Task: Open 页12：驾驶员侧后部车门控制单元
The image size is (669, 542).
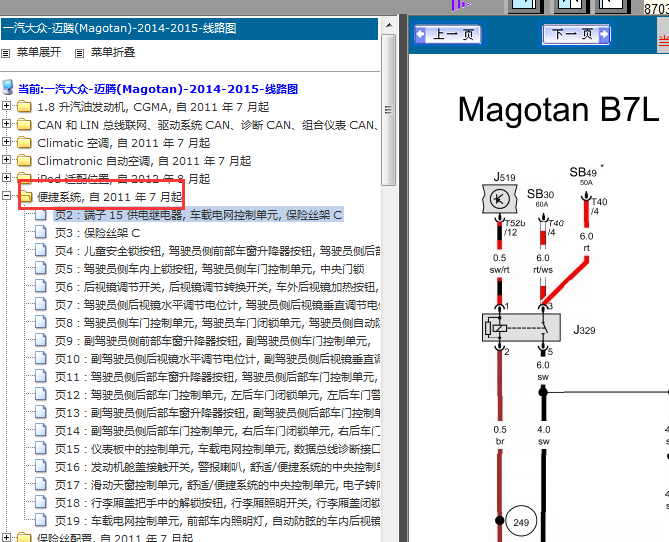Action: (x=217, y=395)
